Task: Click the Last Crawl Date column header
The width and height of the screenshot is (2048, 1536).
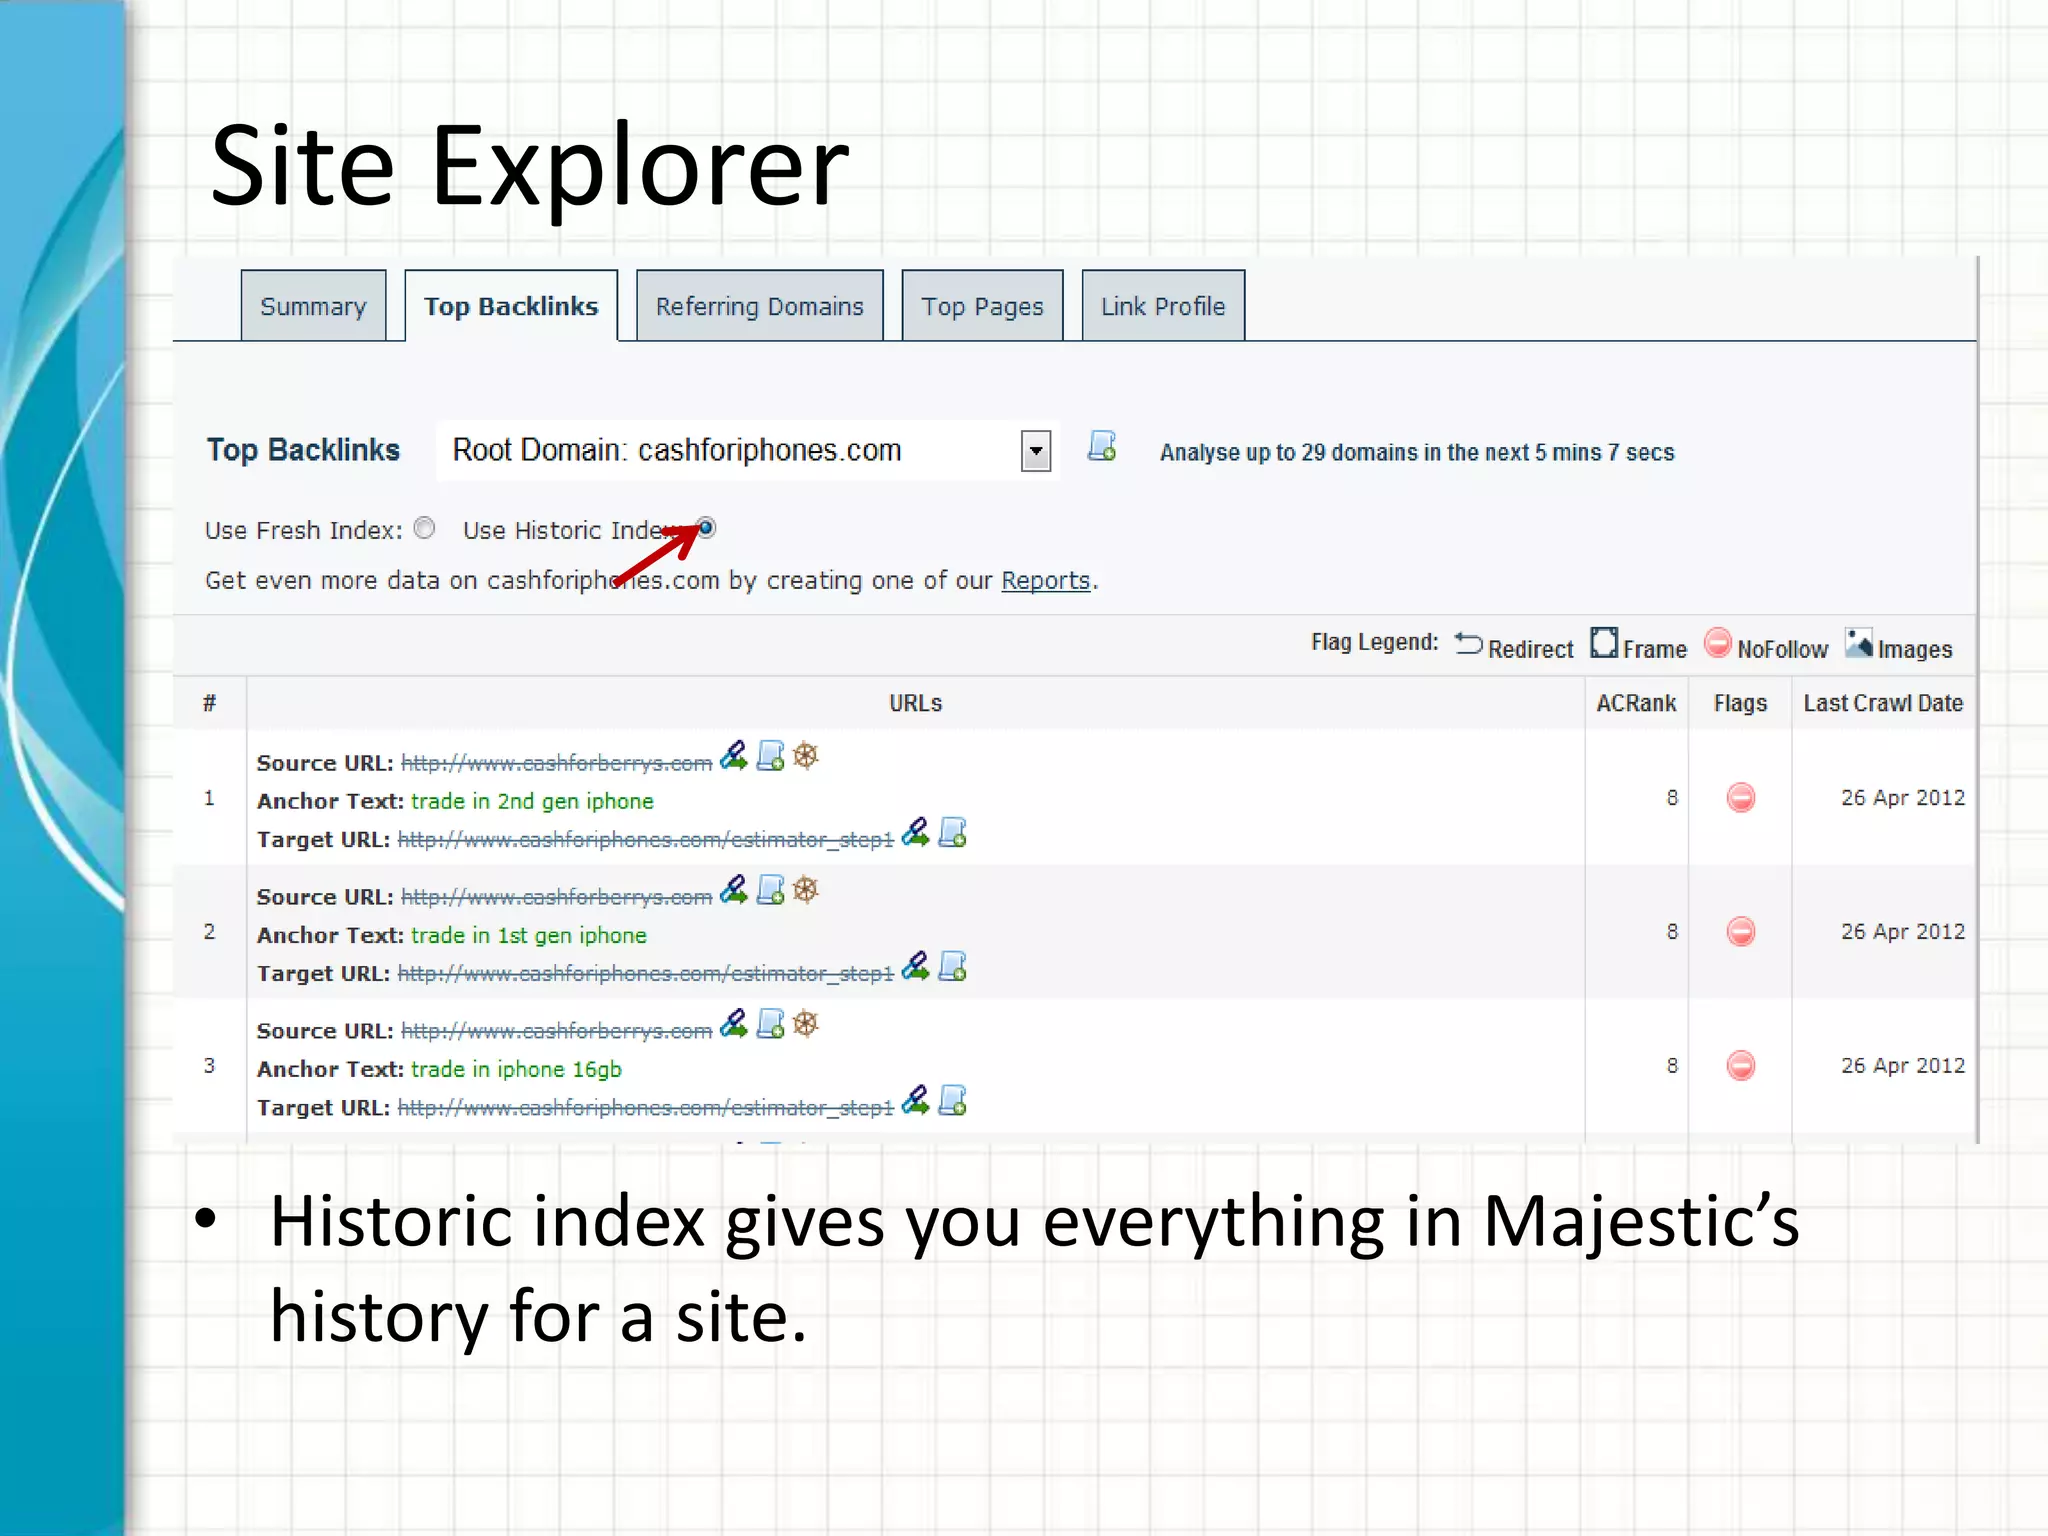Action: tap(1883, 703)
